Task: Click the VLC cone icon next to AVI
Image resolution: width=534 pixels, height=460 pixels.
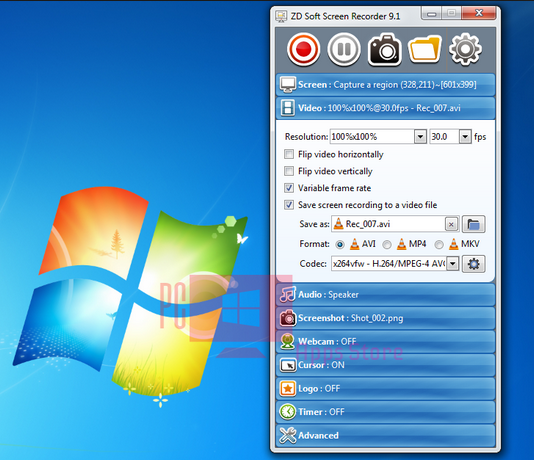Action: click(x=355, y=244)
